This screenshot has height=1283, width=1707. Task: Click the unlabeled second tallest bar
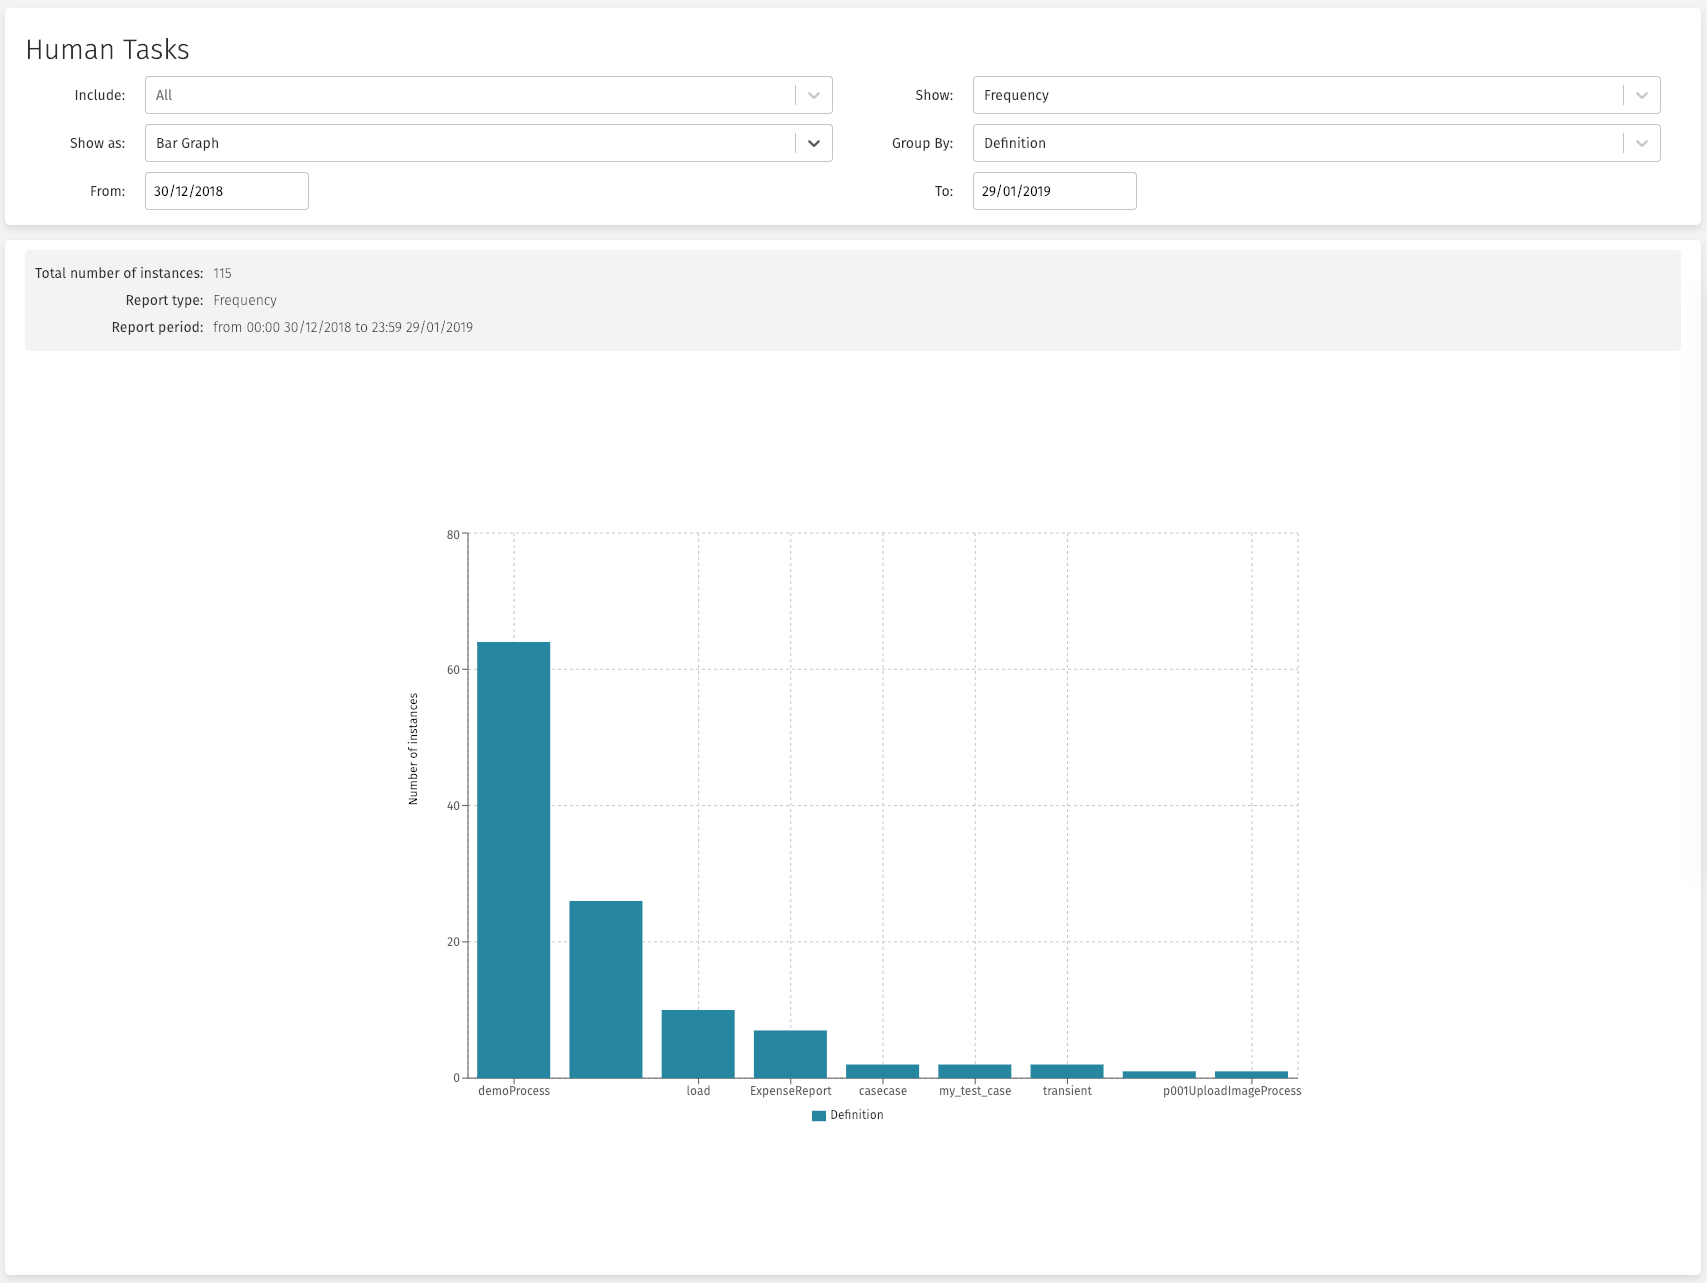[x=606, y=989]
